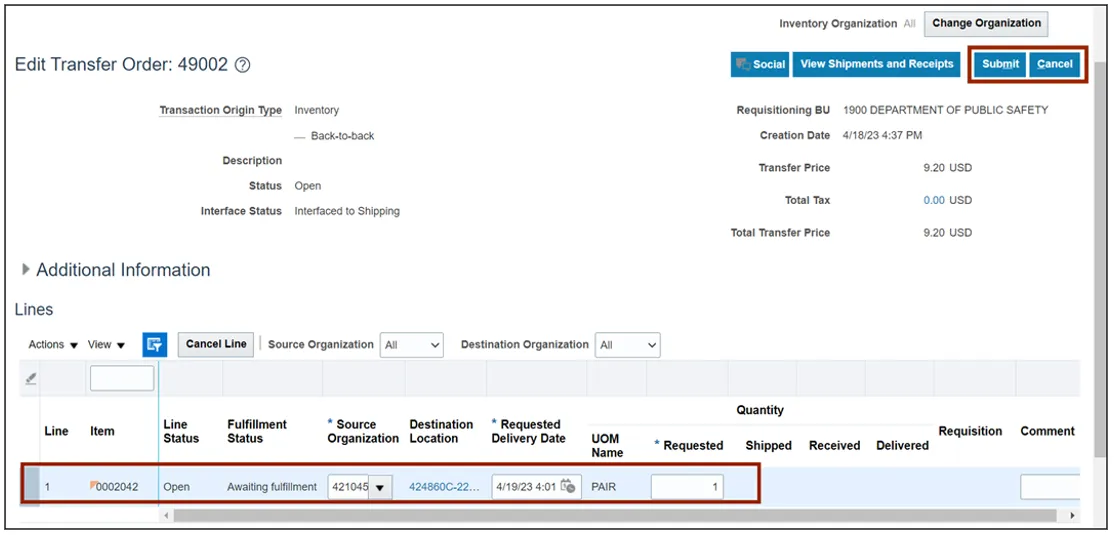Screen dimensions: 1114x535
Task: Click the horizontal scrollbar left arrow
Action: (168, 516)
